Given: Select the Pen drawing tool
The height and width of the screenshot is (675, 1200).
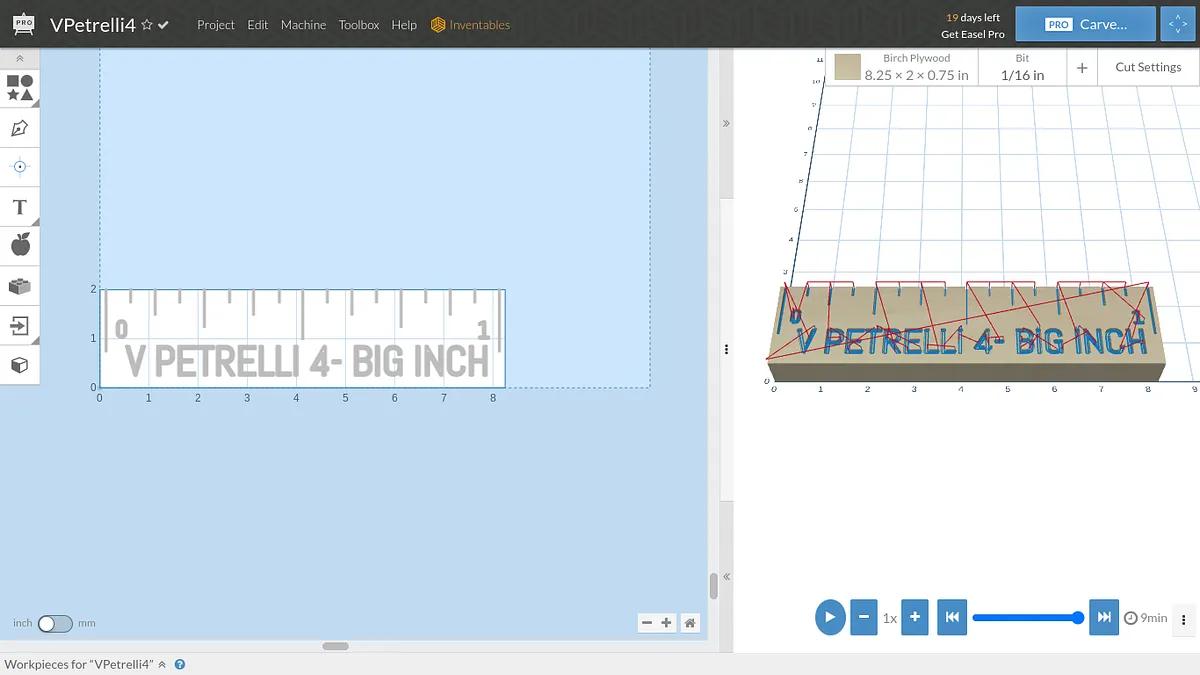Looking at the screenshot, I should (19, 128).
